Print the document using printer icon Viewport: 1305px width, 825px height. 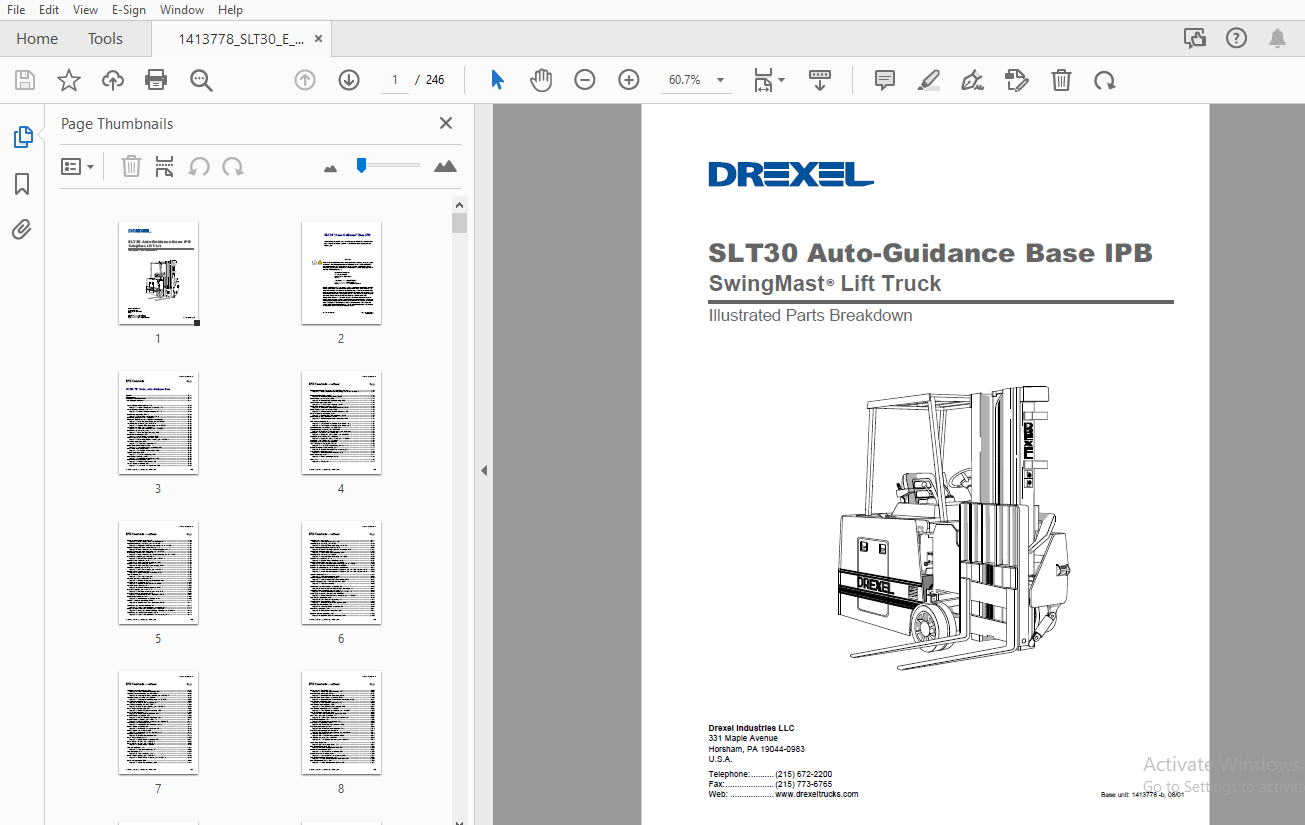pos(156,80)
